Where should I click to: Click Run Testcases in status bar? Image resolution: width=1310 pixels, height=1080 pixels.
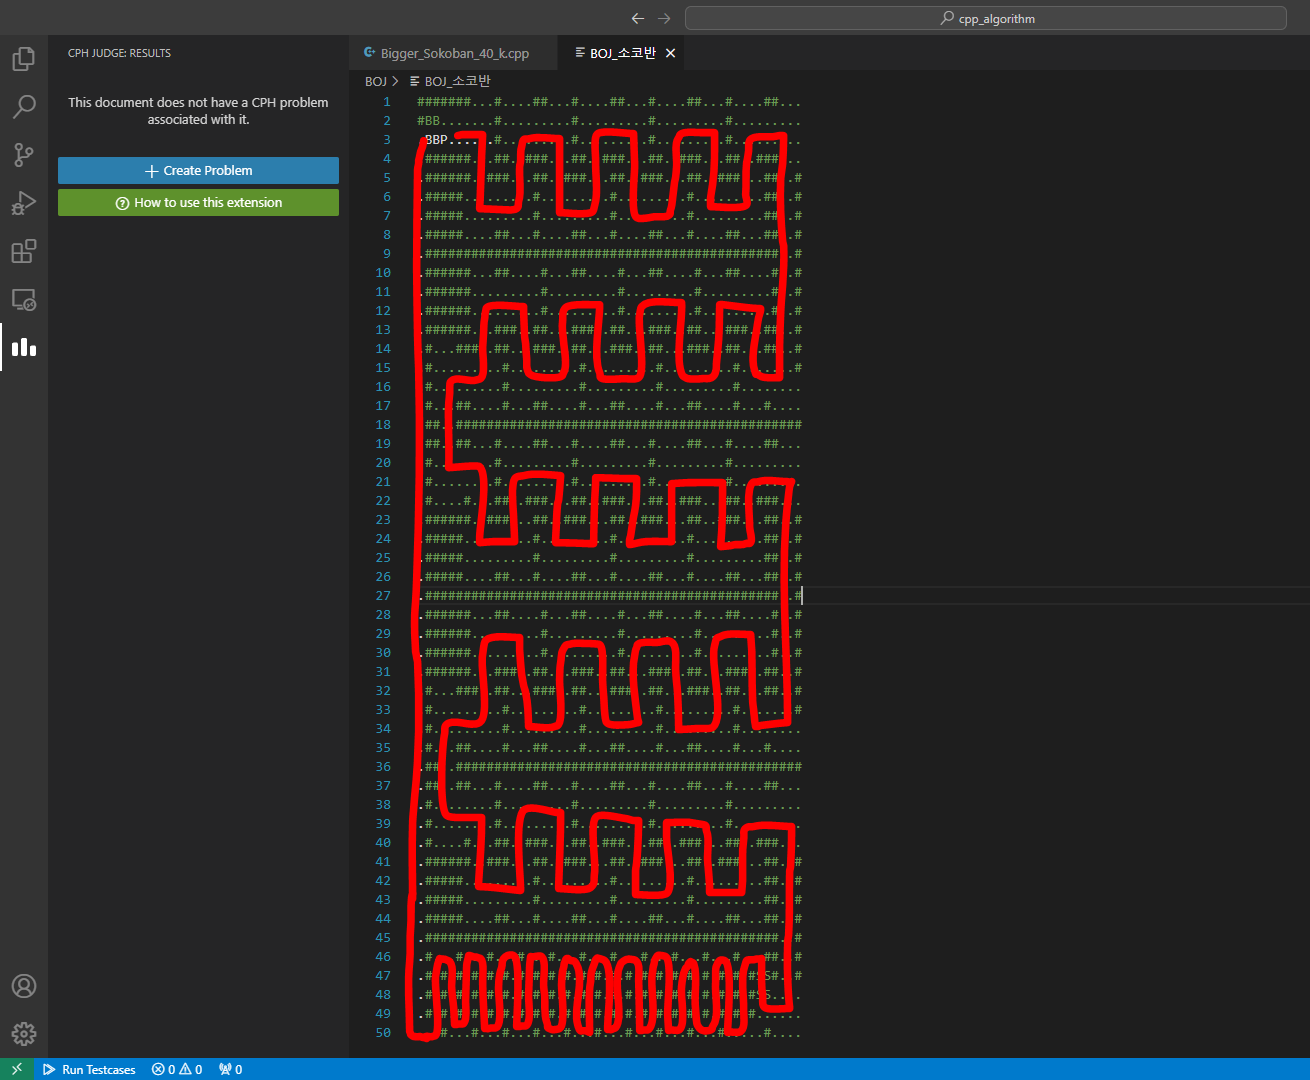pos(89,1069)
